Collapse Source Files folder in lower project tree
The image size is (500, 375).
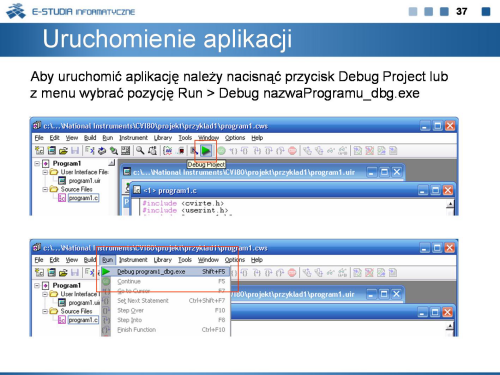[x=45, y=311]
